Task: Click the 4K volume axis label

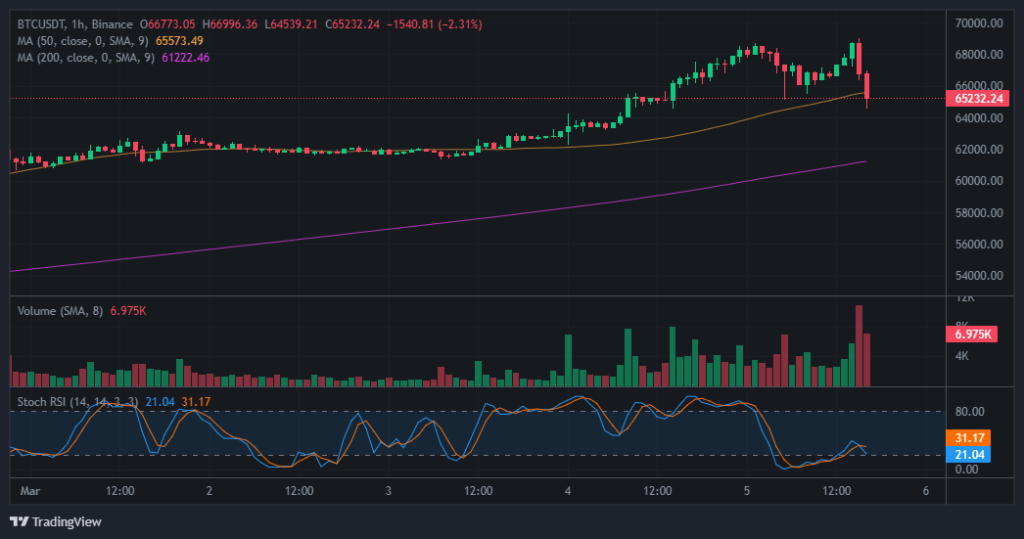Action: pyautogui.click(x=961, y=356)
